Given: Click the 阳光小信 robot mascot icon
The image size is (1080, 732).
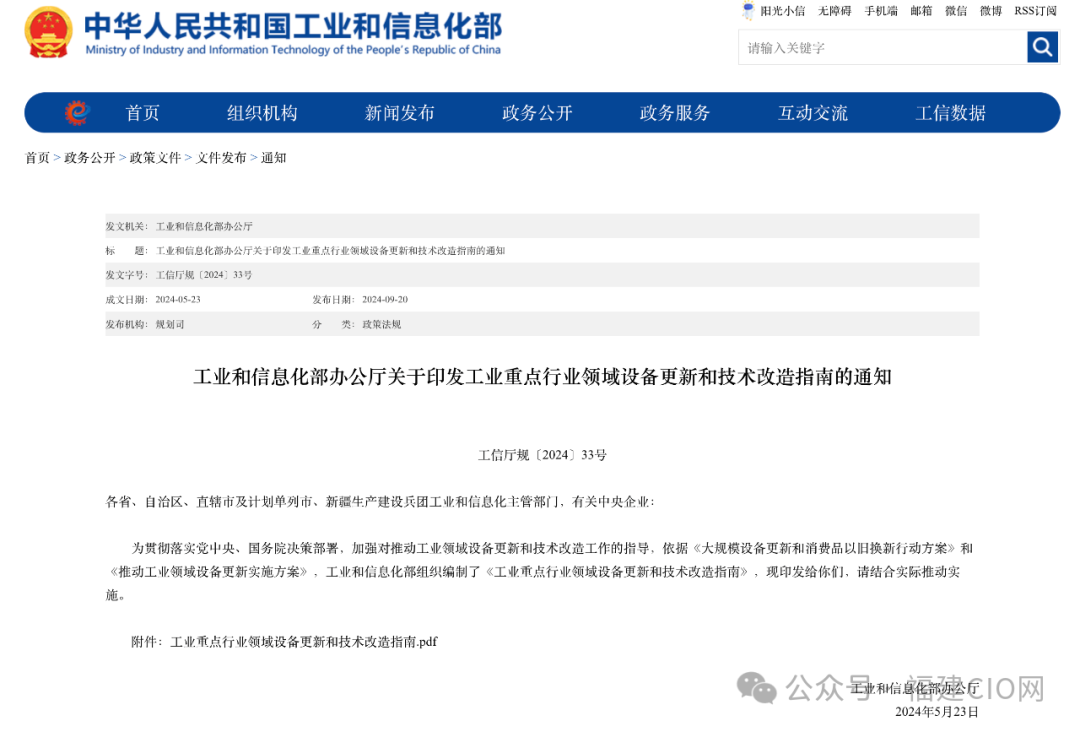Looking at the screenshot, I should click(748, 11).
